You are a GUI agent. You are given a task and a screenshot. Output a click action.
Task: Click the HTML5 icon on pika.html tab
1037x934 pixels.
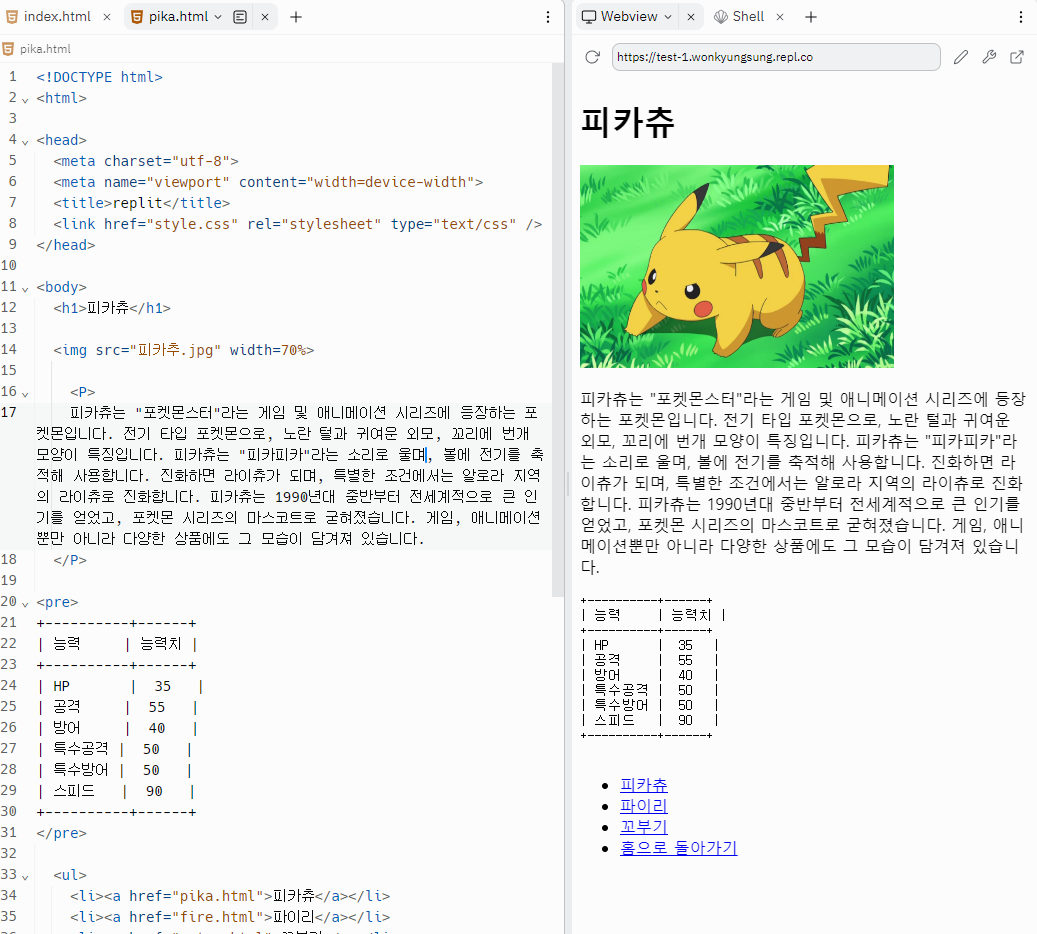[x=137, y=17]
